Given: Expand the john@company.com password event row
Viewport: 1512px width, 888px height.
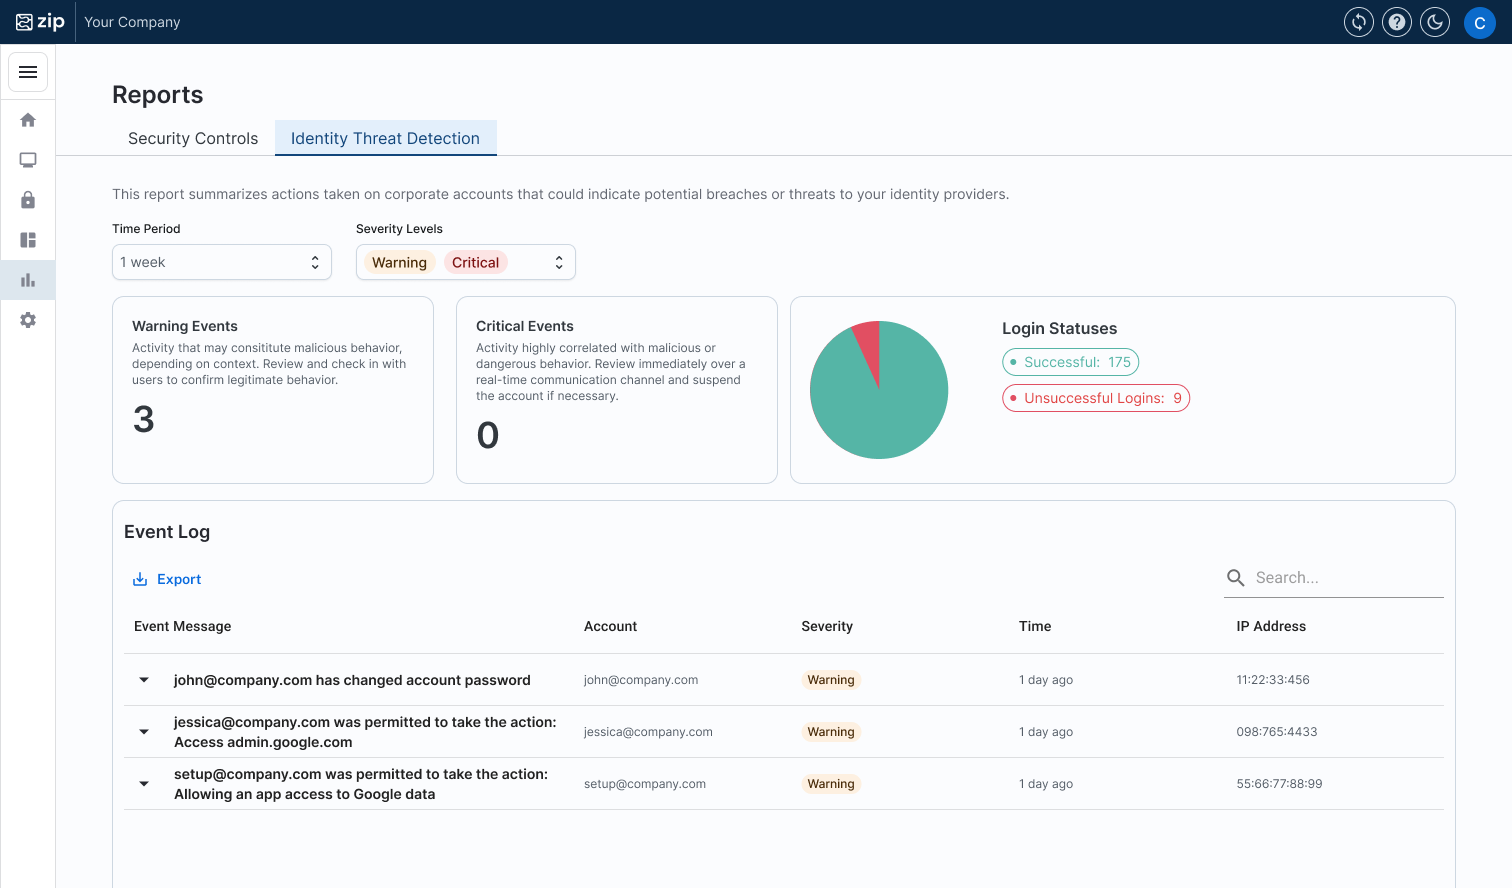Looking at the screenshot, I should pyautogui.click(x=144, y=680).
